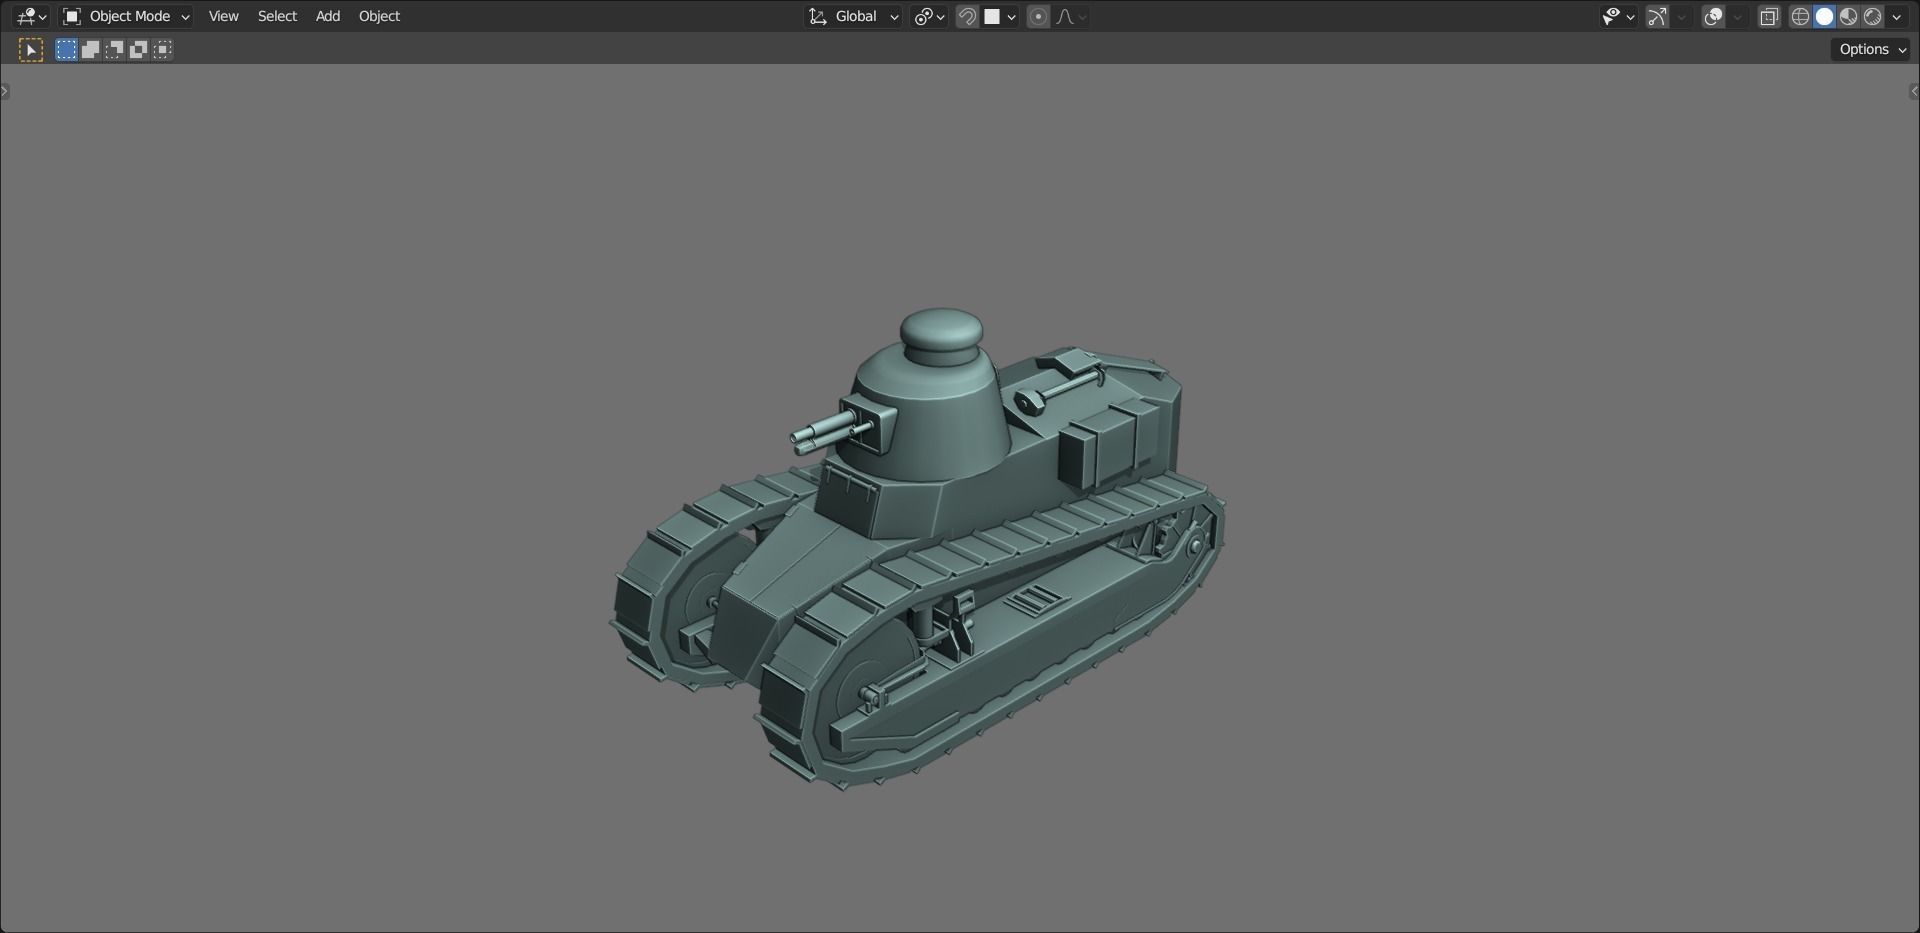1920x933 pixels.
Task: Toggle viewport gizmos display
Action: pyautogui.click(x=1657, y=16)
